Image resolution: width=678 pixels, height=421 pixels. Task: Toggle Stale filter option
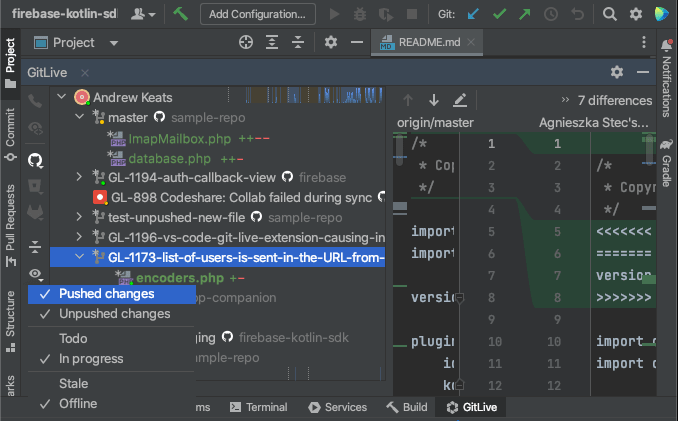[112, 383]
